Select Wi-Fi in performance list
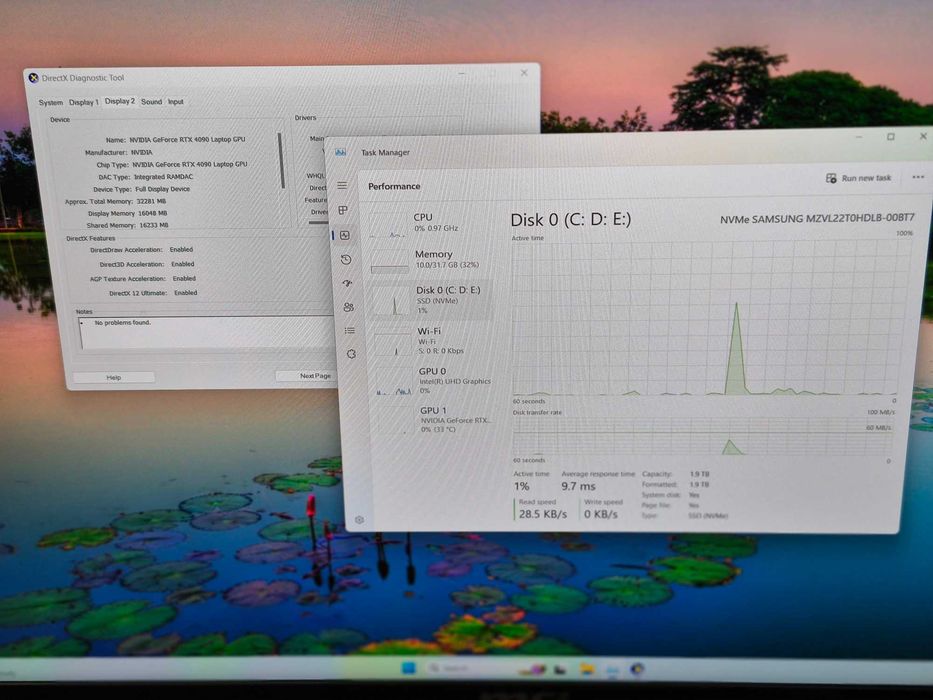Image resolution: width=933 pixels, height=700 pixels. click(x=432, y=340)
